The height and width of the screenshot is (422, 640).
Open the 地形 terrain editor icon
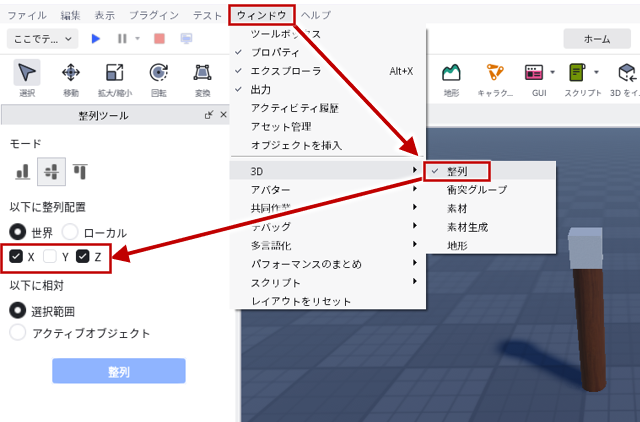(x=451, y=73)
